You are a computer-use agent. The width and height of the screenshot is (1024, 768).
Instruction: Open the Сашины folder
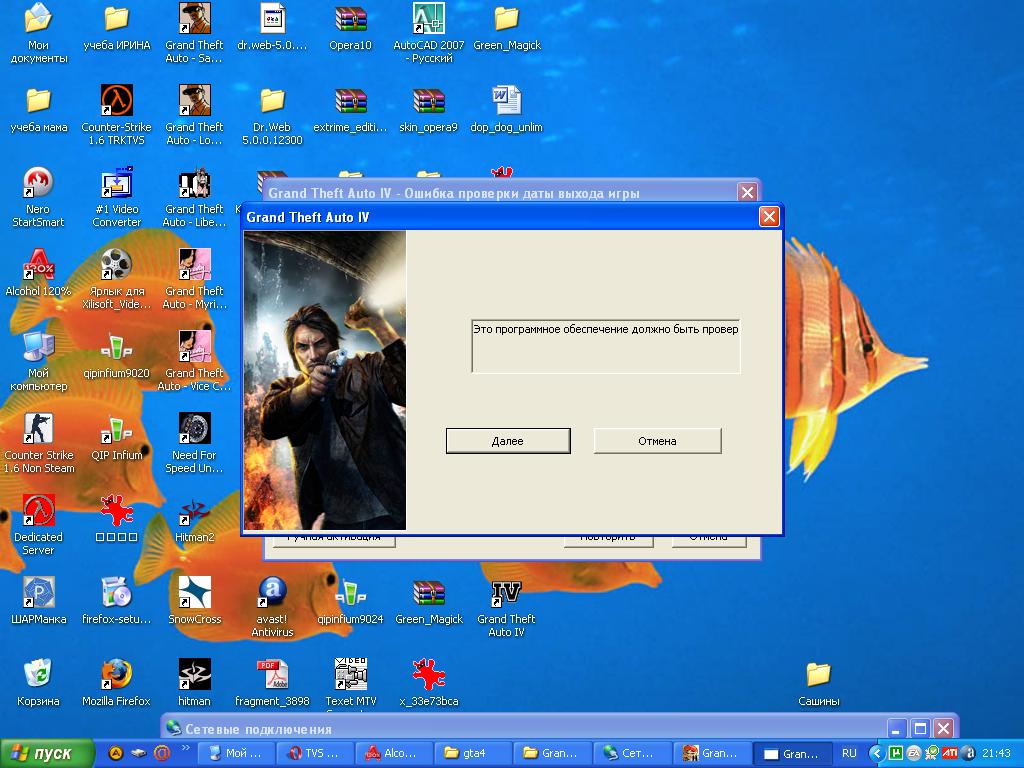click(x=818, y=675)
